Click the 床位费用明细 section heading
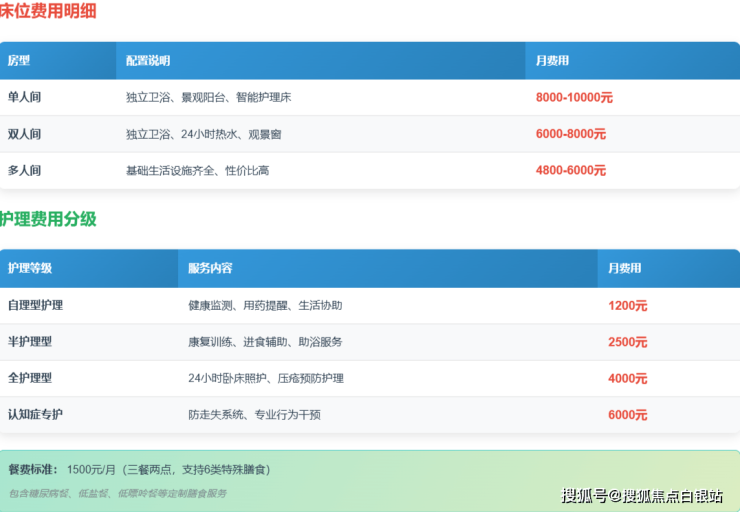740x512 pixels. [x=48, y=12]
